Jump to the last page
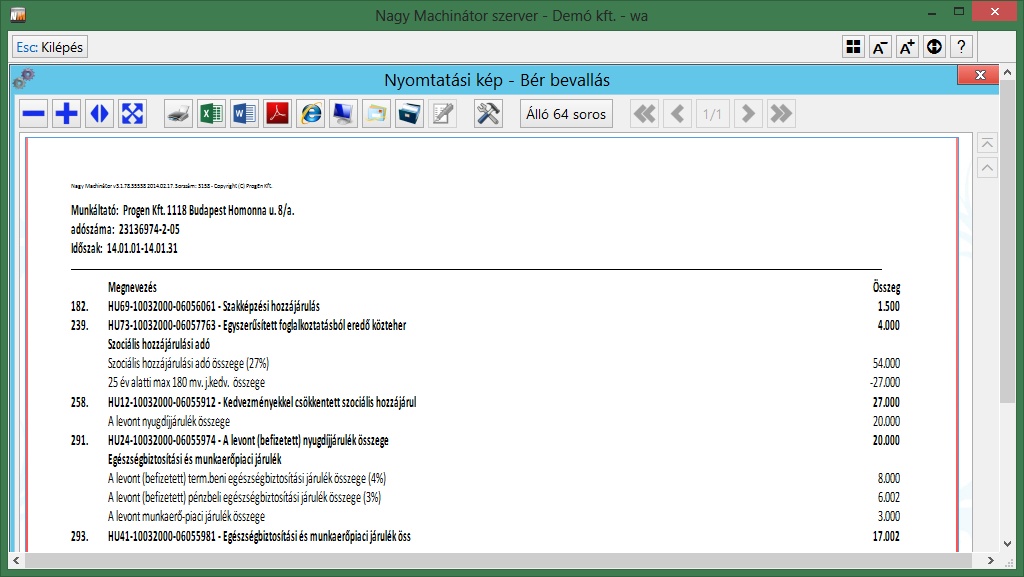Image resolution: width=1024 pixels, height=577 pixels. coord(781,114)
